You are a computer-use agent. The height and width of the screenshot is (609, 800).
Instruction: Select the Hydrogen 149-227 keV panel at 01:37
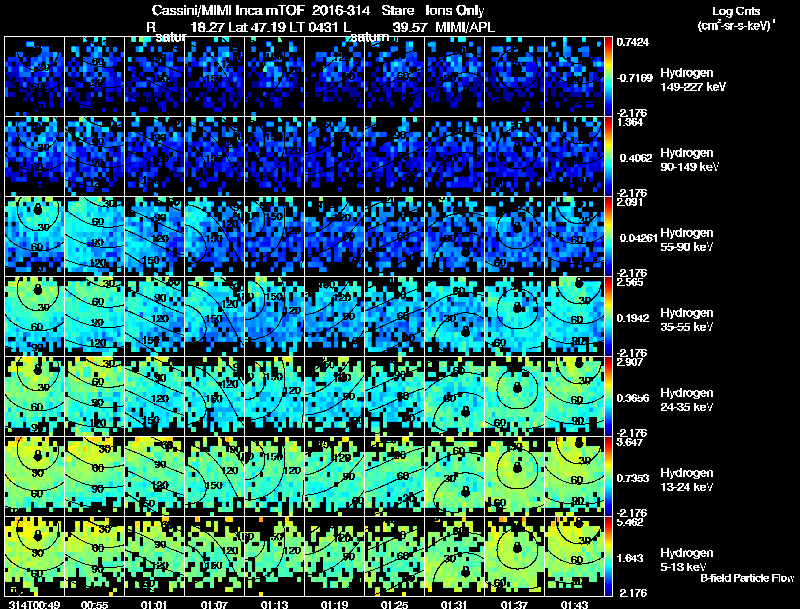pos(514,77)
